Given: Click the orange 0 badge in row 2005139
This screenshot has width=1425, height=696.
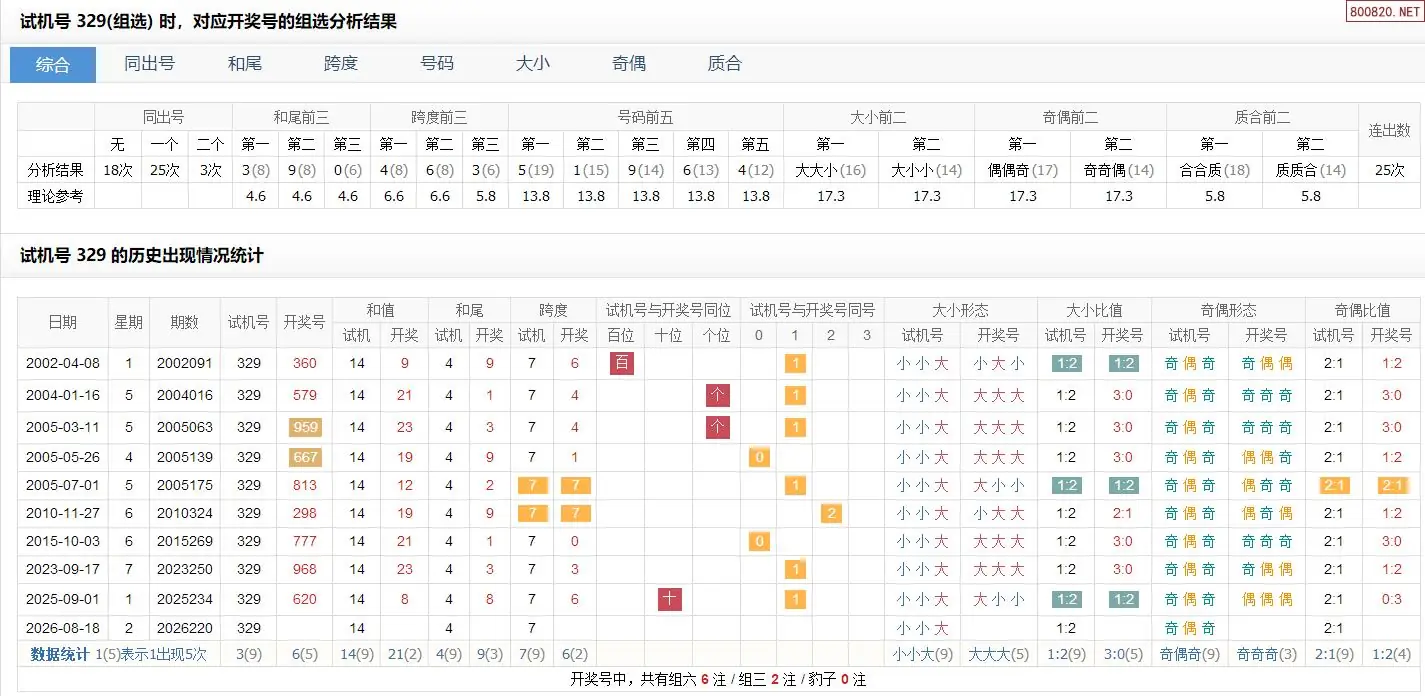Looking at the screenshot, I should [x=759, y=457].
